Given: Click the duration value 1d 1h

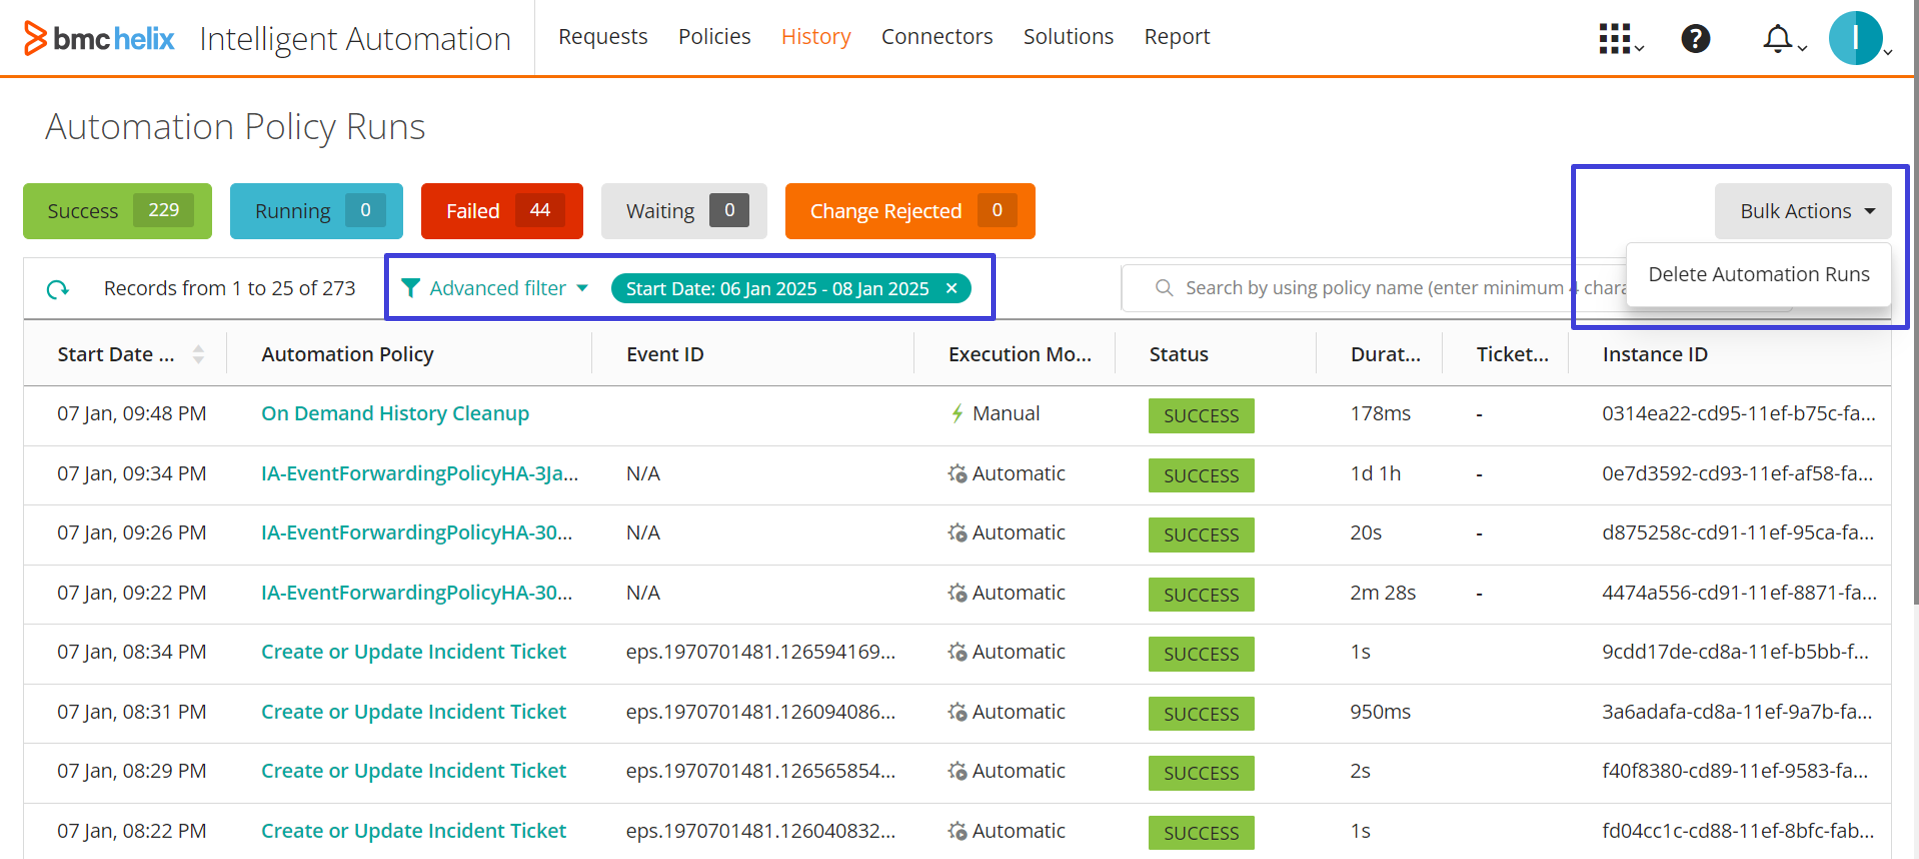Looking at the screenshot, I should pyautogui.click(x=1375, y=474).
